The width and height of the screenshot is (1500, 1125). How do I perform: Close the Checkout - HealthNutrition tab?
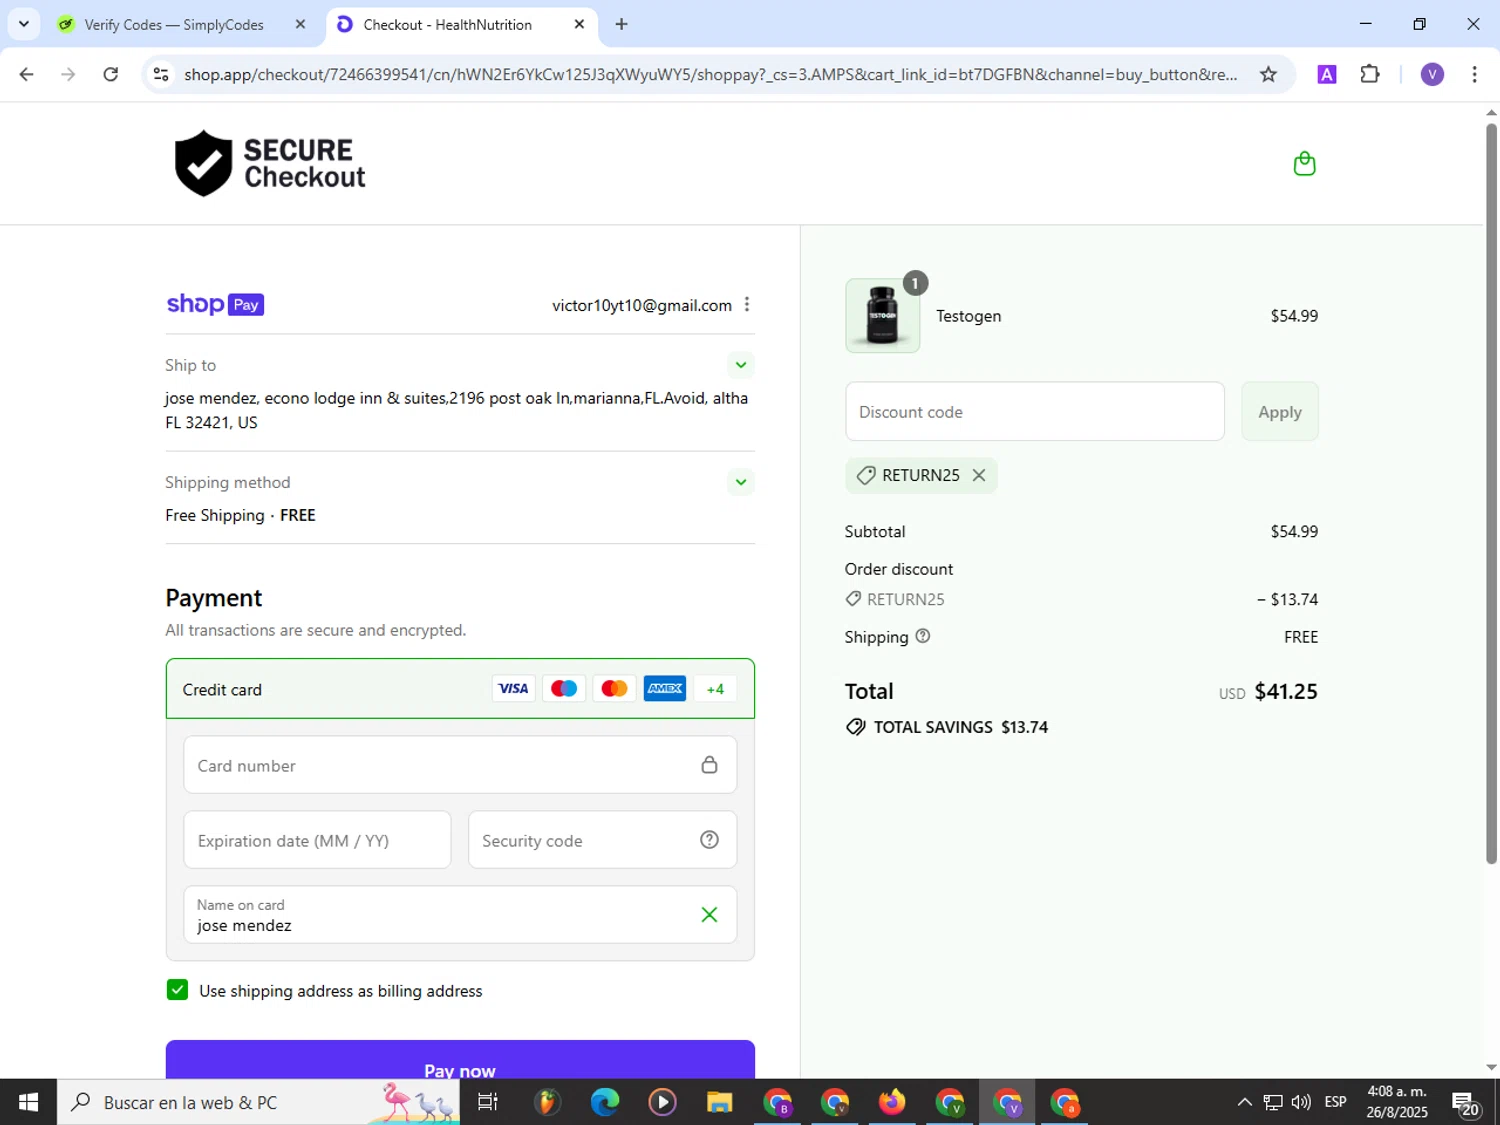(579, 24)
